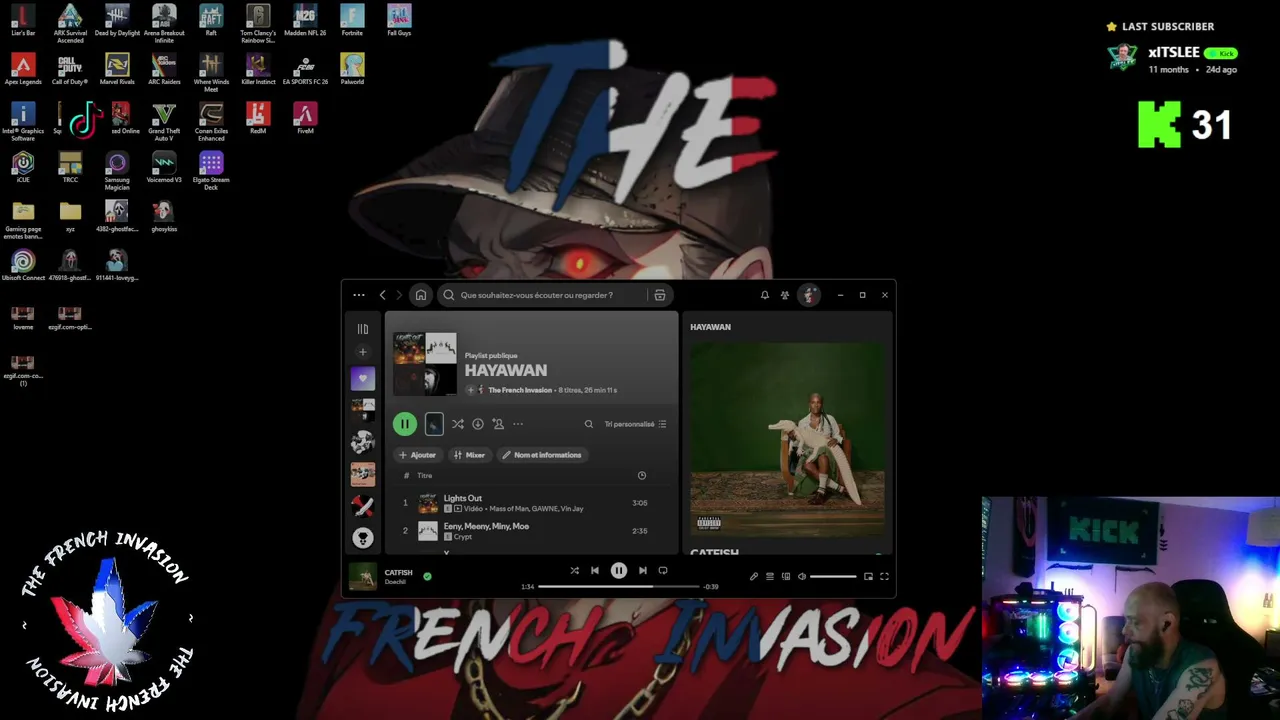Click the Ajouter button

418,455
